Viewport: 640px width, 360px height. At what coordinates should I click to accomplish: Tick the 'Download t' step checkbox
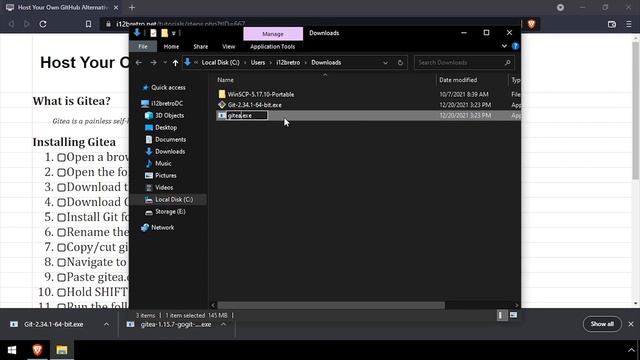pyautogui.click(x=61, y=188)
